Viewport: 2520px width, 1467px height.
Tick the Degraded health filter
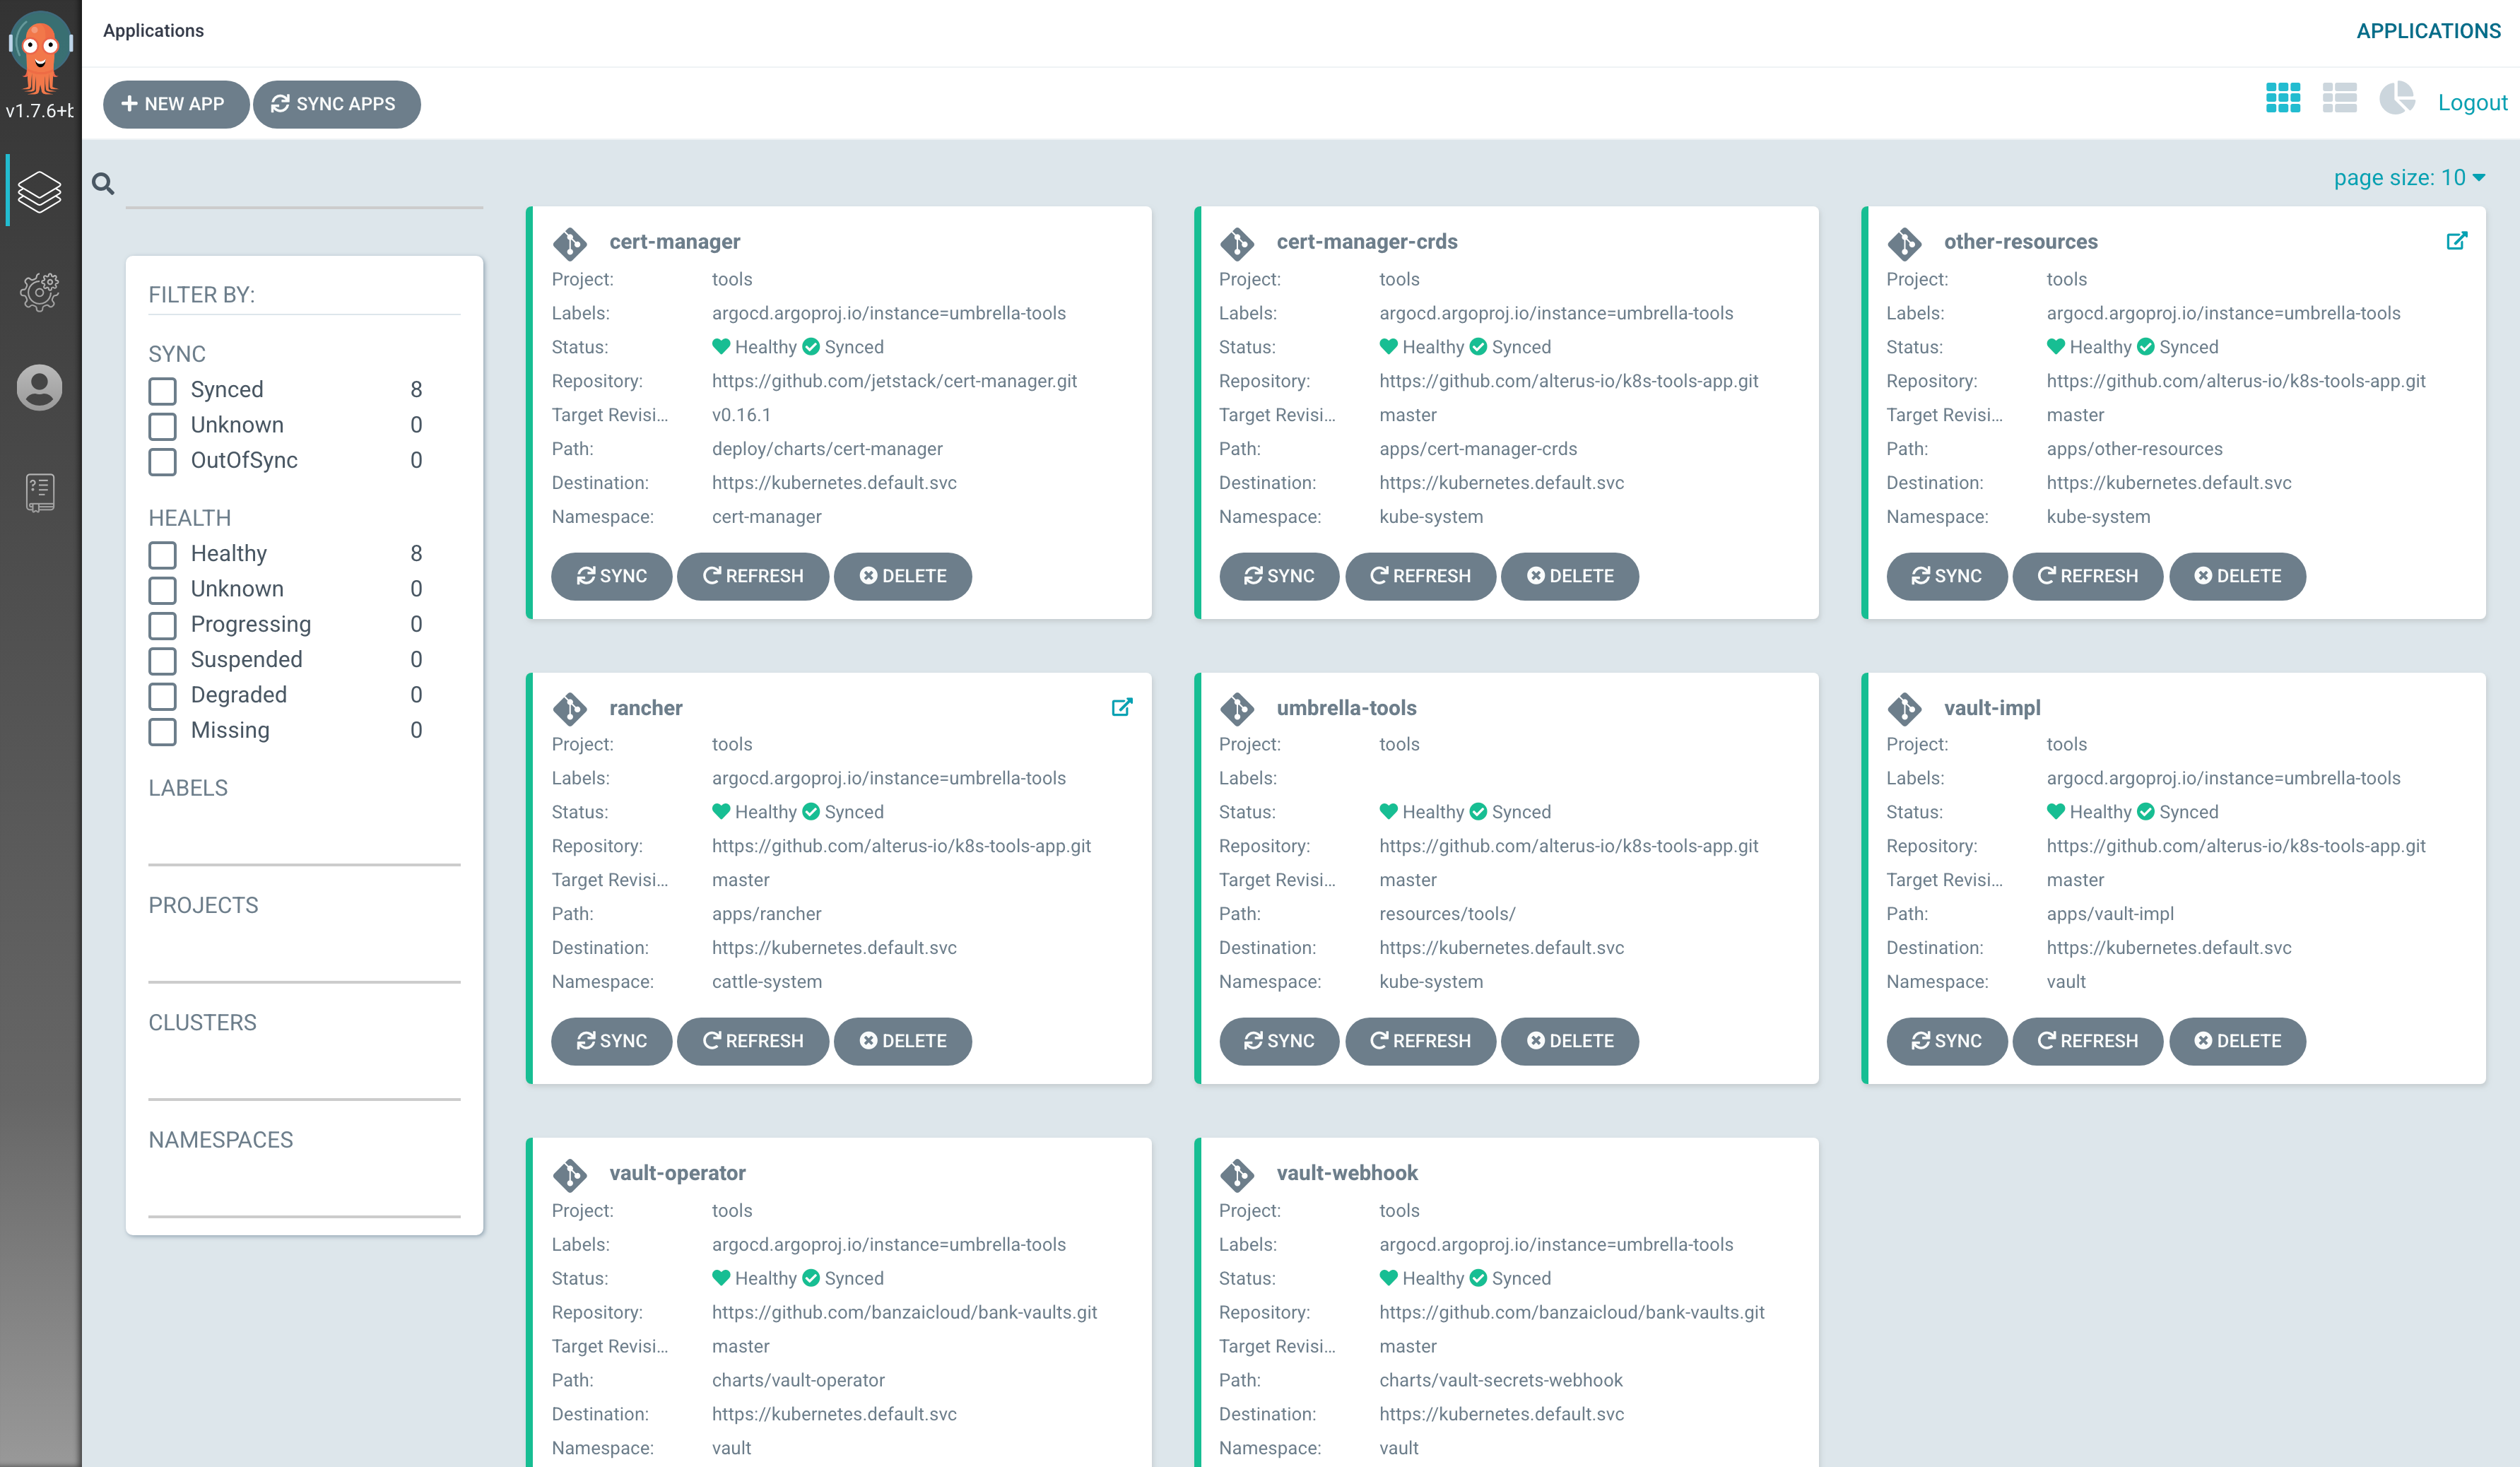point(162,695)
